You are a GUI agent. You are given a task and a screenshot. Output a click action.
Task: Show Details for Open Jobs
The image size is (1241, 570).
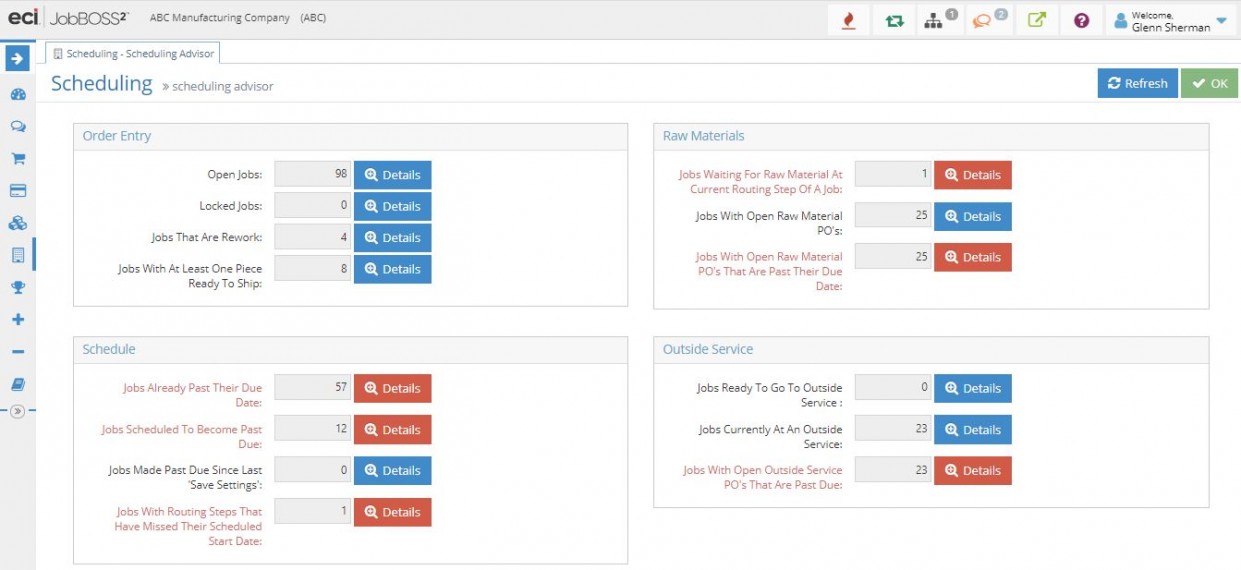pos(392,174)
